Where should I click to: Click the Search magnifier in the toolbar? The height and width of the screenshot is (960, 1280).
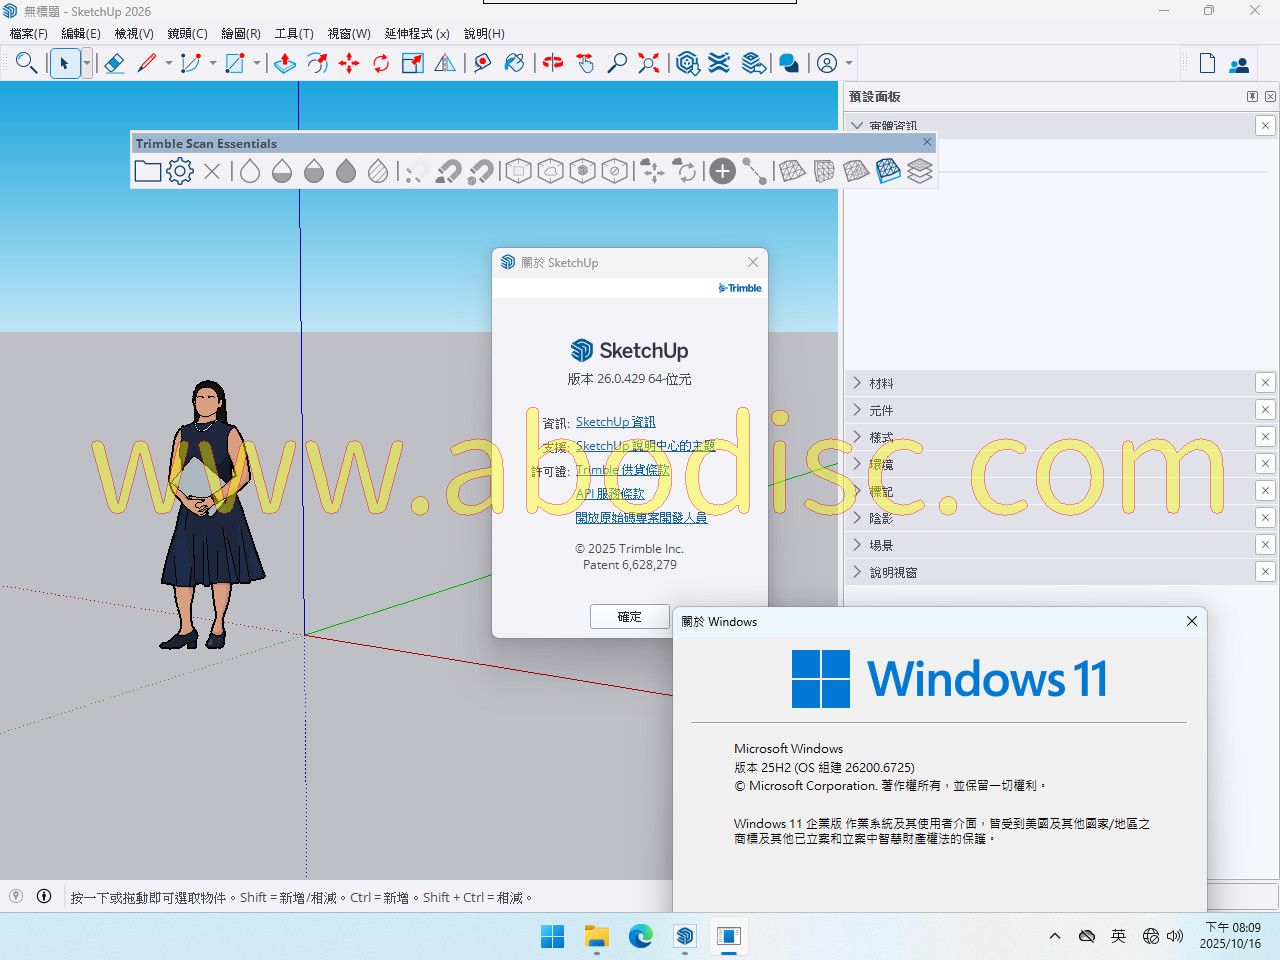point(27,64)
